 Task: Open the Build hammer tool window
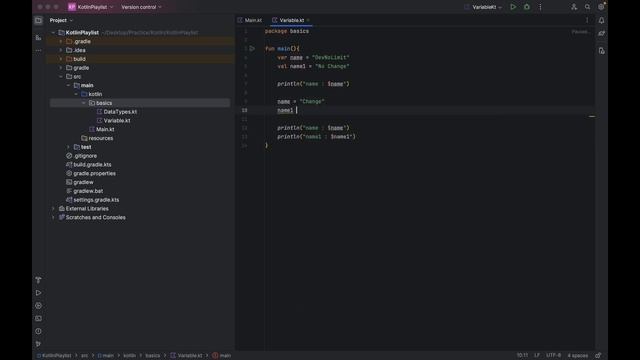38,280
